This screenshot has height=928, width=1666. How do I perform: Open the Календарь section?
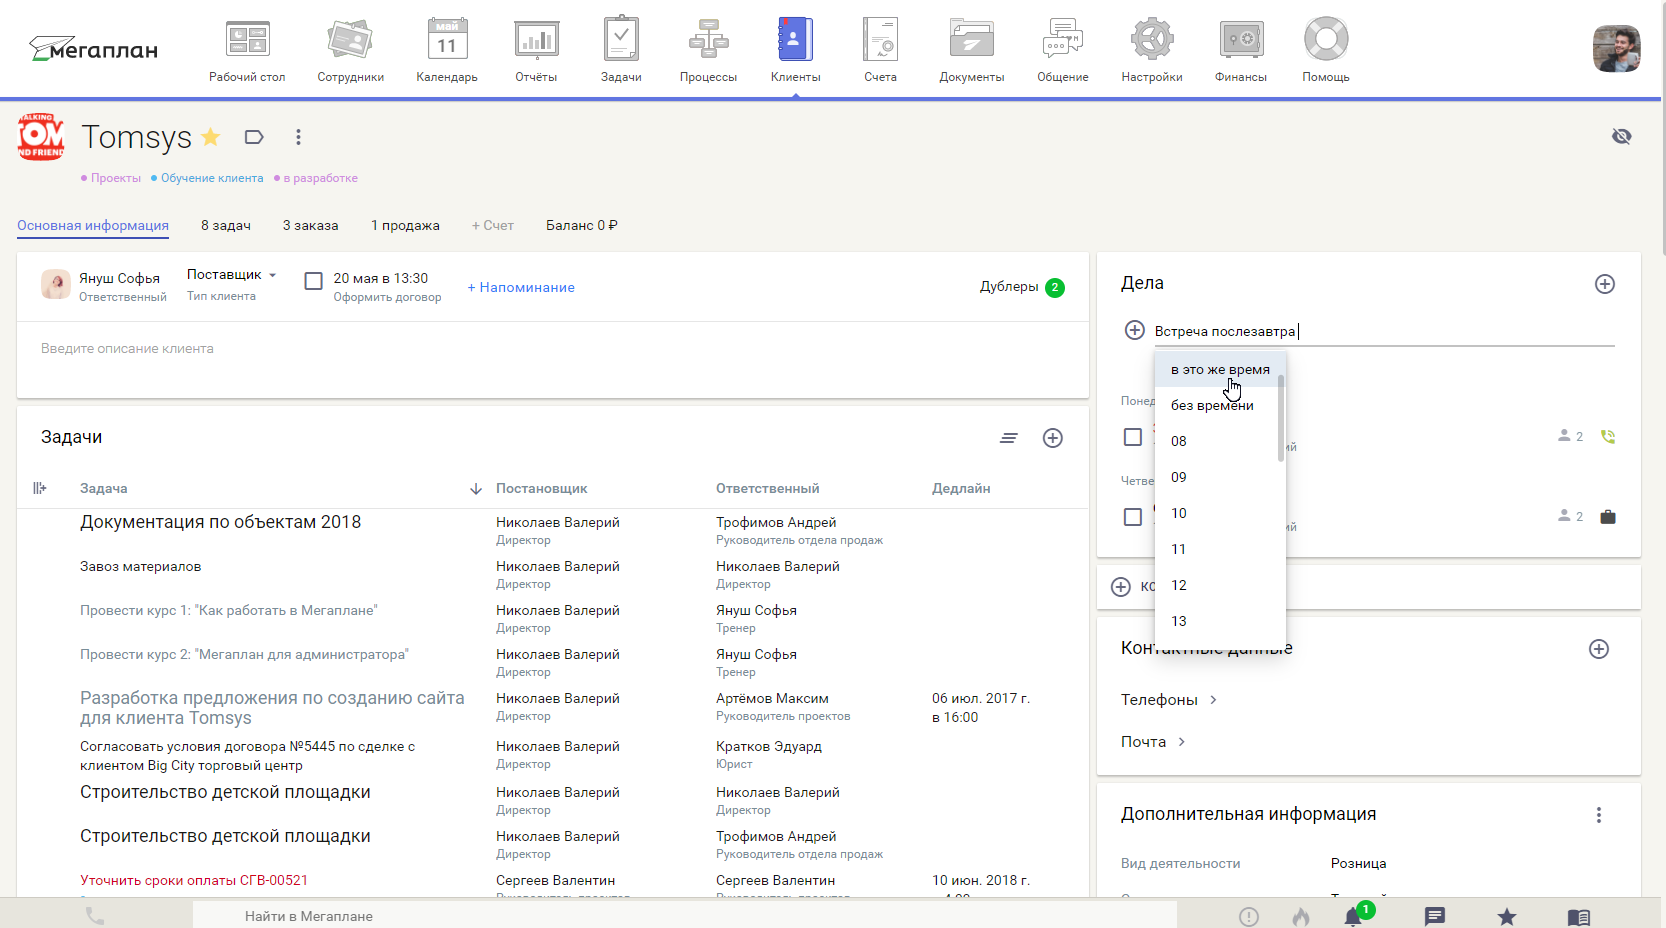click(x=447, y=50)
